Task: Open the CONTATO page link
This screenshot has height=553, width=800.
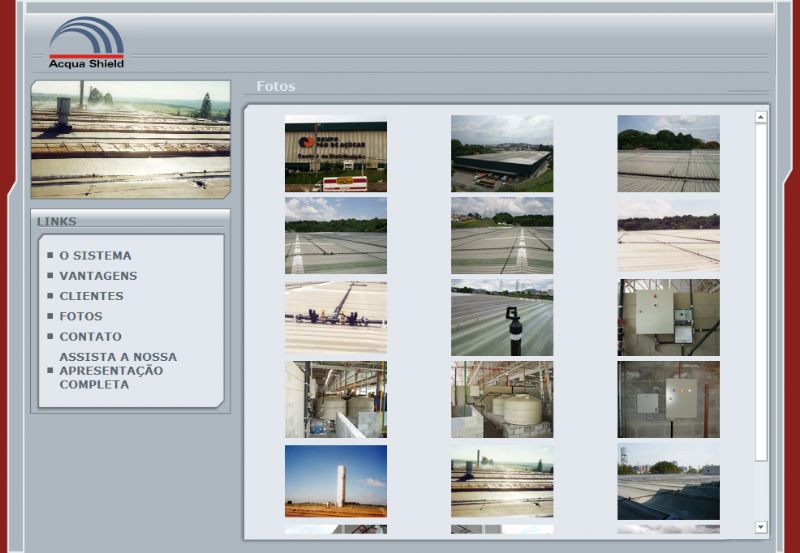Action: point(90,337)
